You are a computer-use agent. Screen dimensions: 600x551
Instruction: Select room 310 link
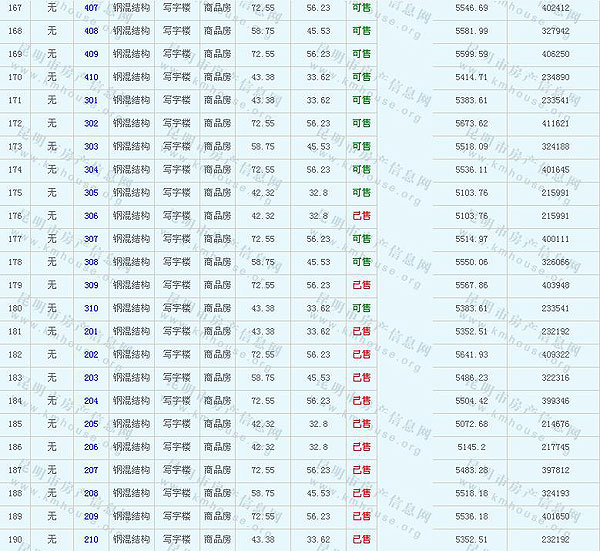(91, 308)
